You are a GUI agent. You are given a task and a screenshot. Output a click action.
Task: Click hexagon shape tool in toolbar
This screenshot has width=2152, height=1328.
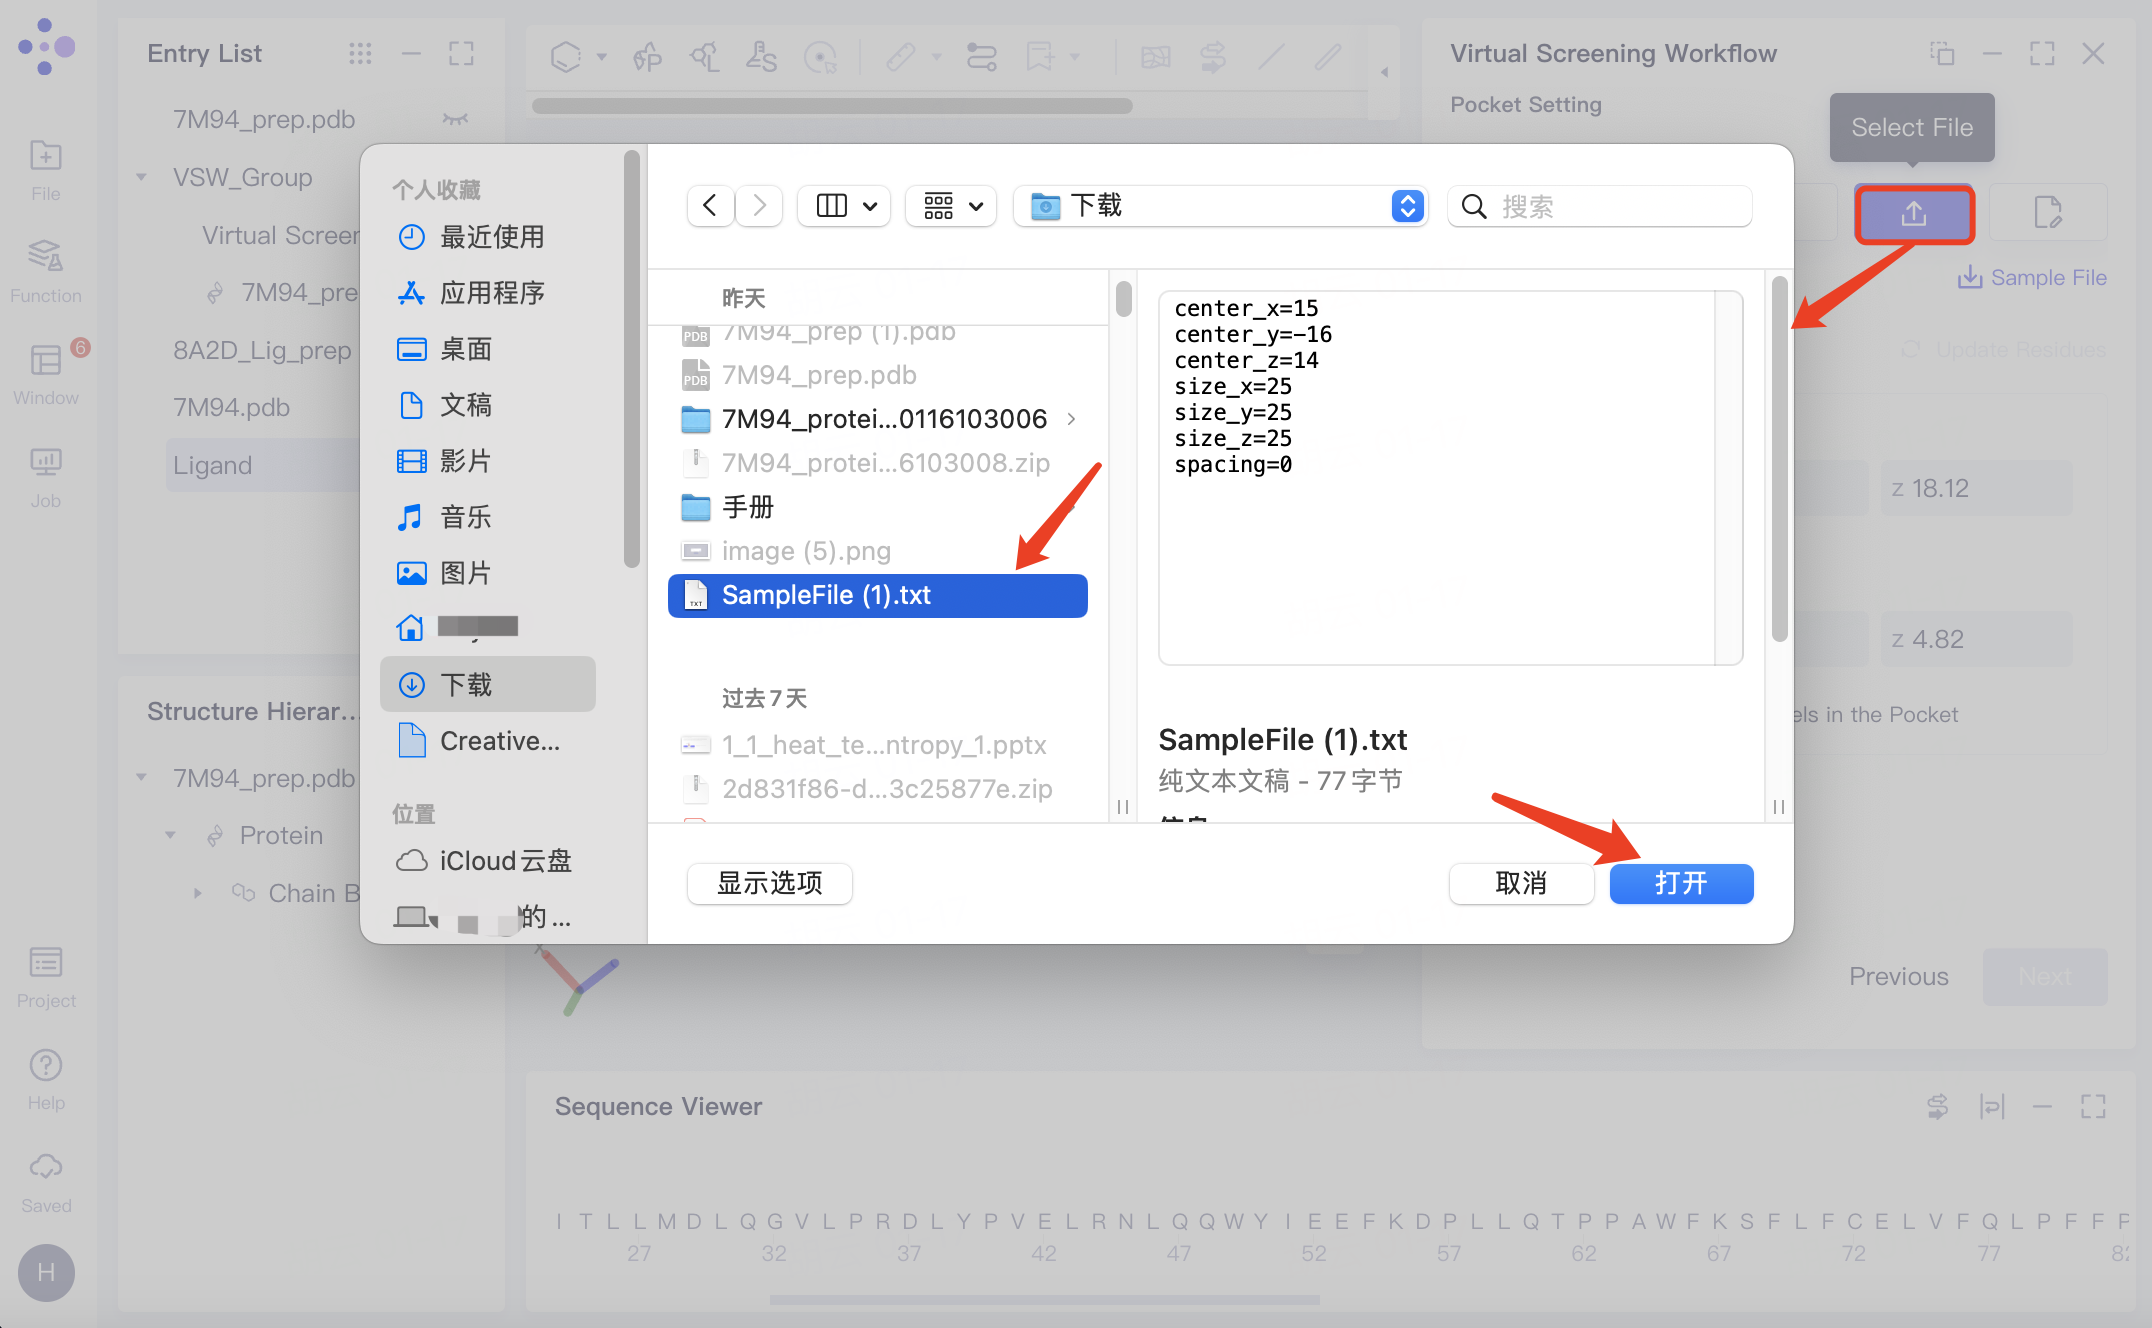(566, 57)
